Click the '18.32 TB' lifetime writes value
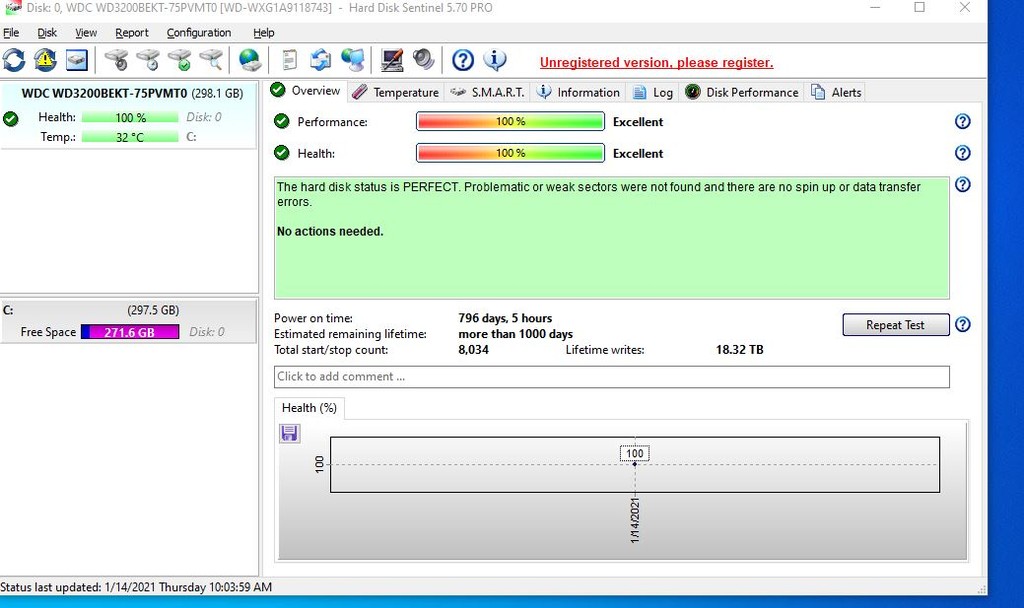 point(739,349)
